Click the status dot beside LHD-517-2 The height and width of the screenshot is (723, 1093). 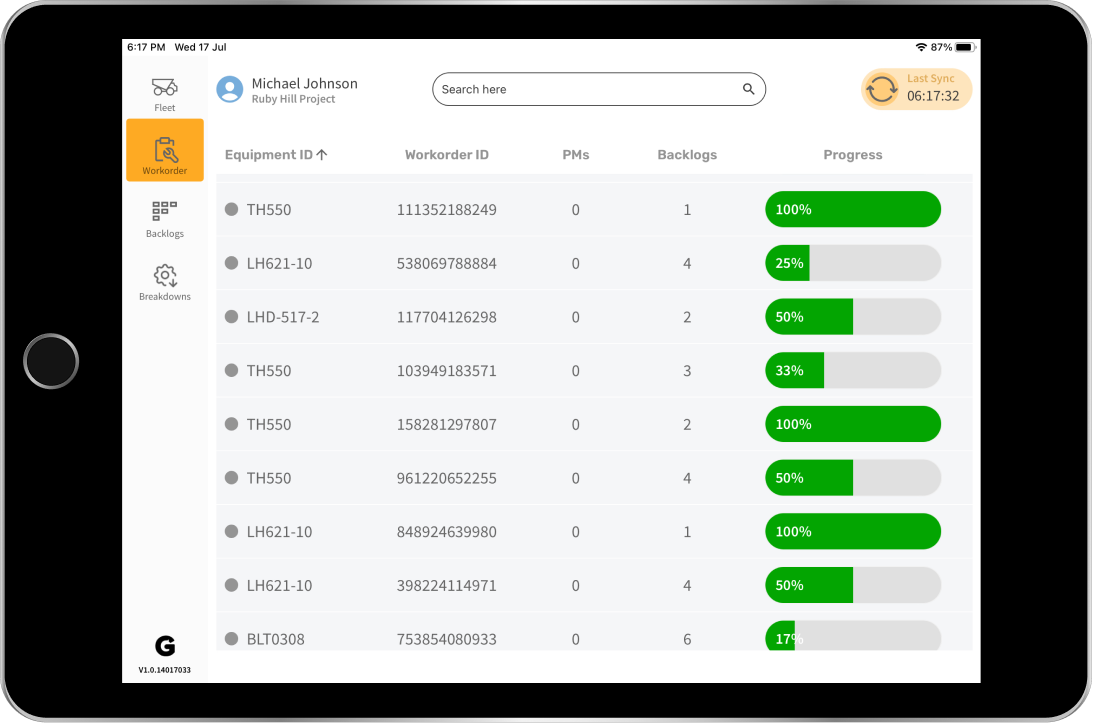click(231, 317)
